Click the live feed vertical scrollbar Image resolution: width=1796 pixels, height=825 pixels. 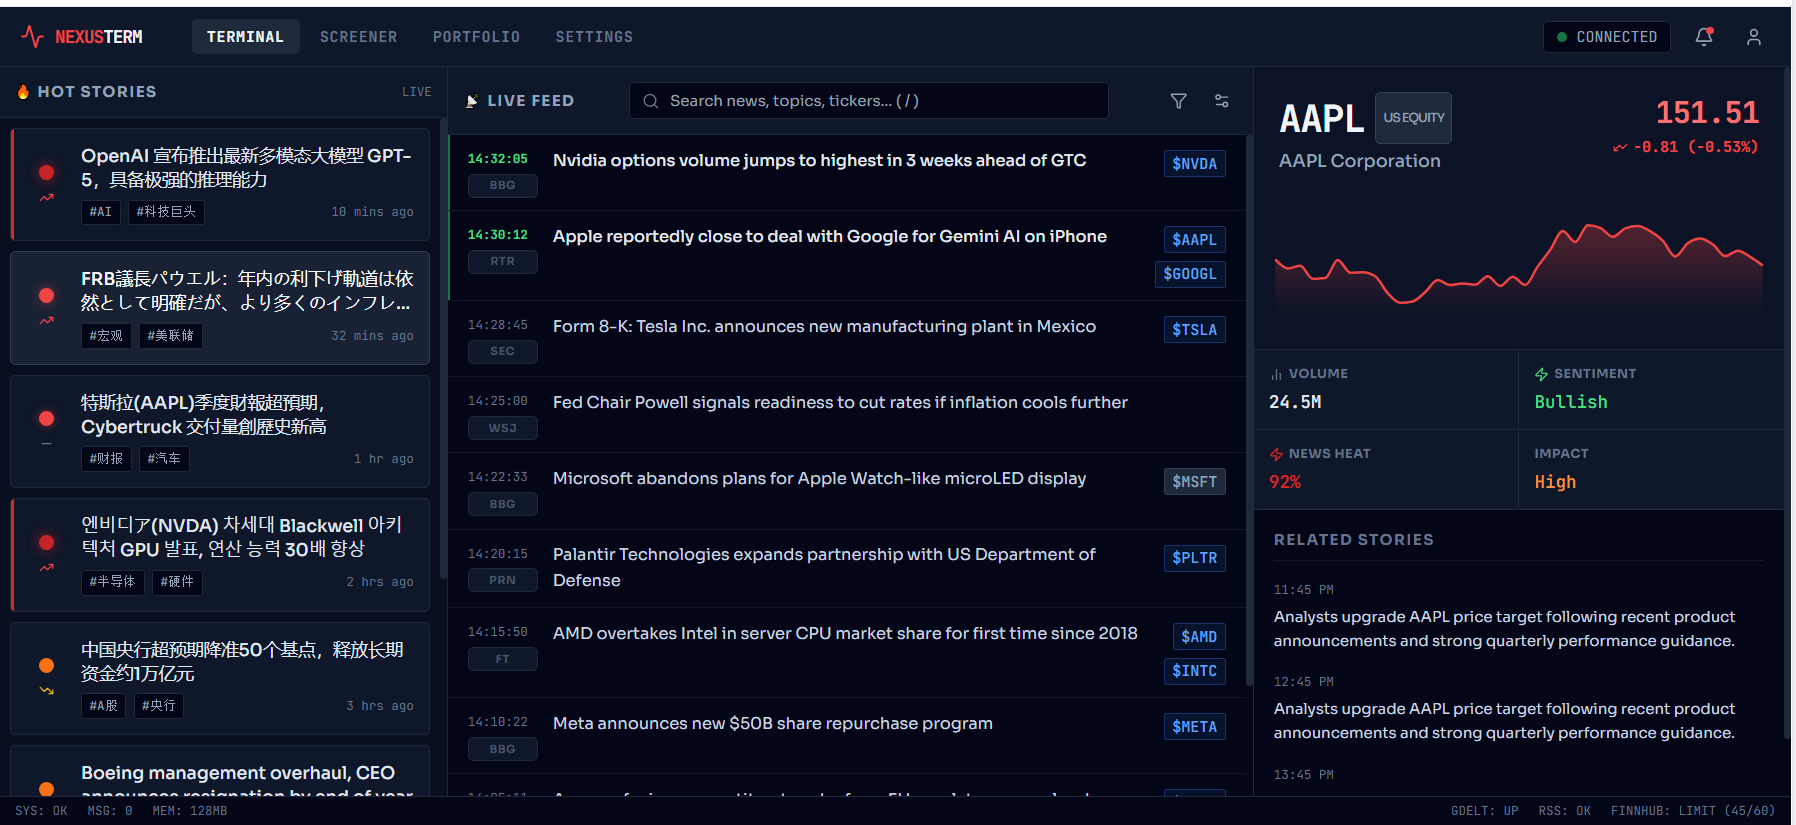click(x=1249, y=410)
